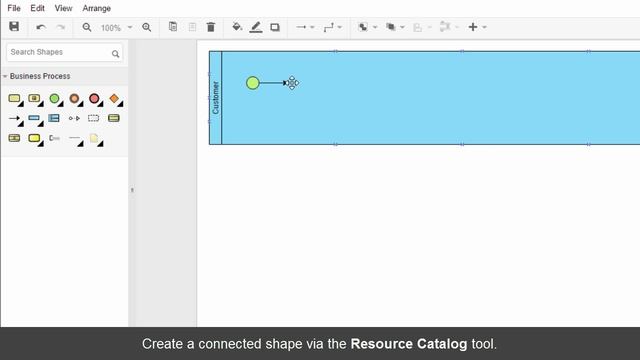Screen dimensions: 640x360
Task: Select the Text Annotation bracket shape
Action: pyautogui.click(x=54, y=138)
